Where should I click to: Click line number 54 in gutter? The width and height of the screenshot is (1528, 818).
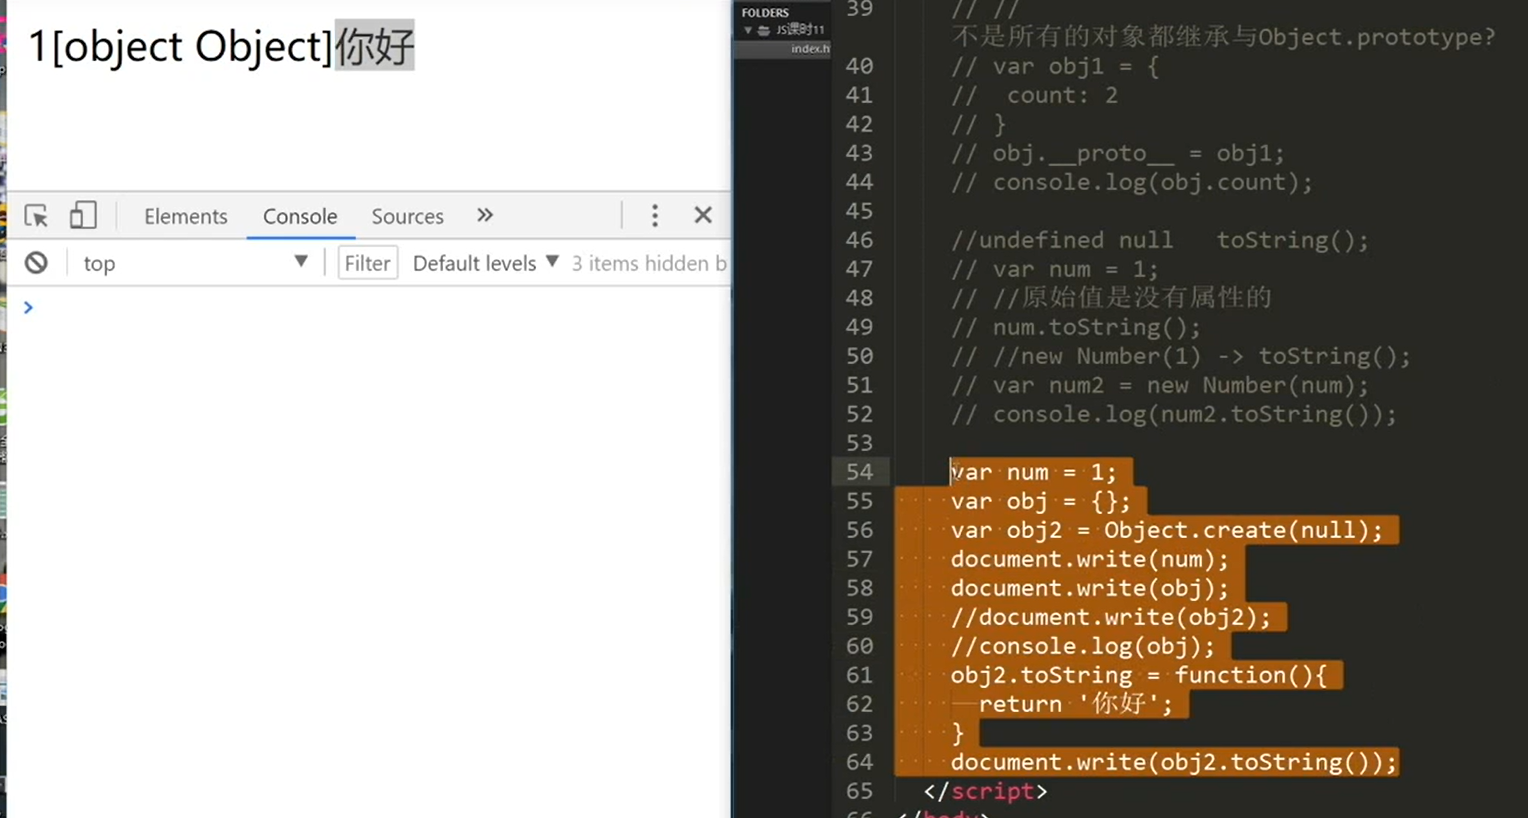(x=859, y=472)
